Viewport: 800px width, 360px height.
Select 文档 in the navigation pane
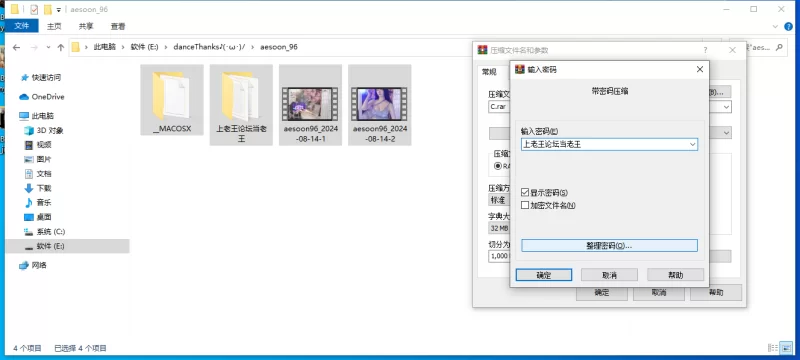(44, 173)
